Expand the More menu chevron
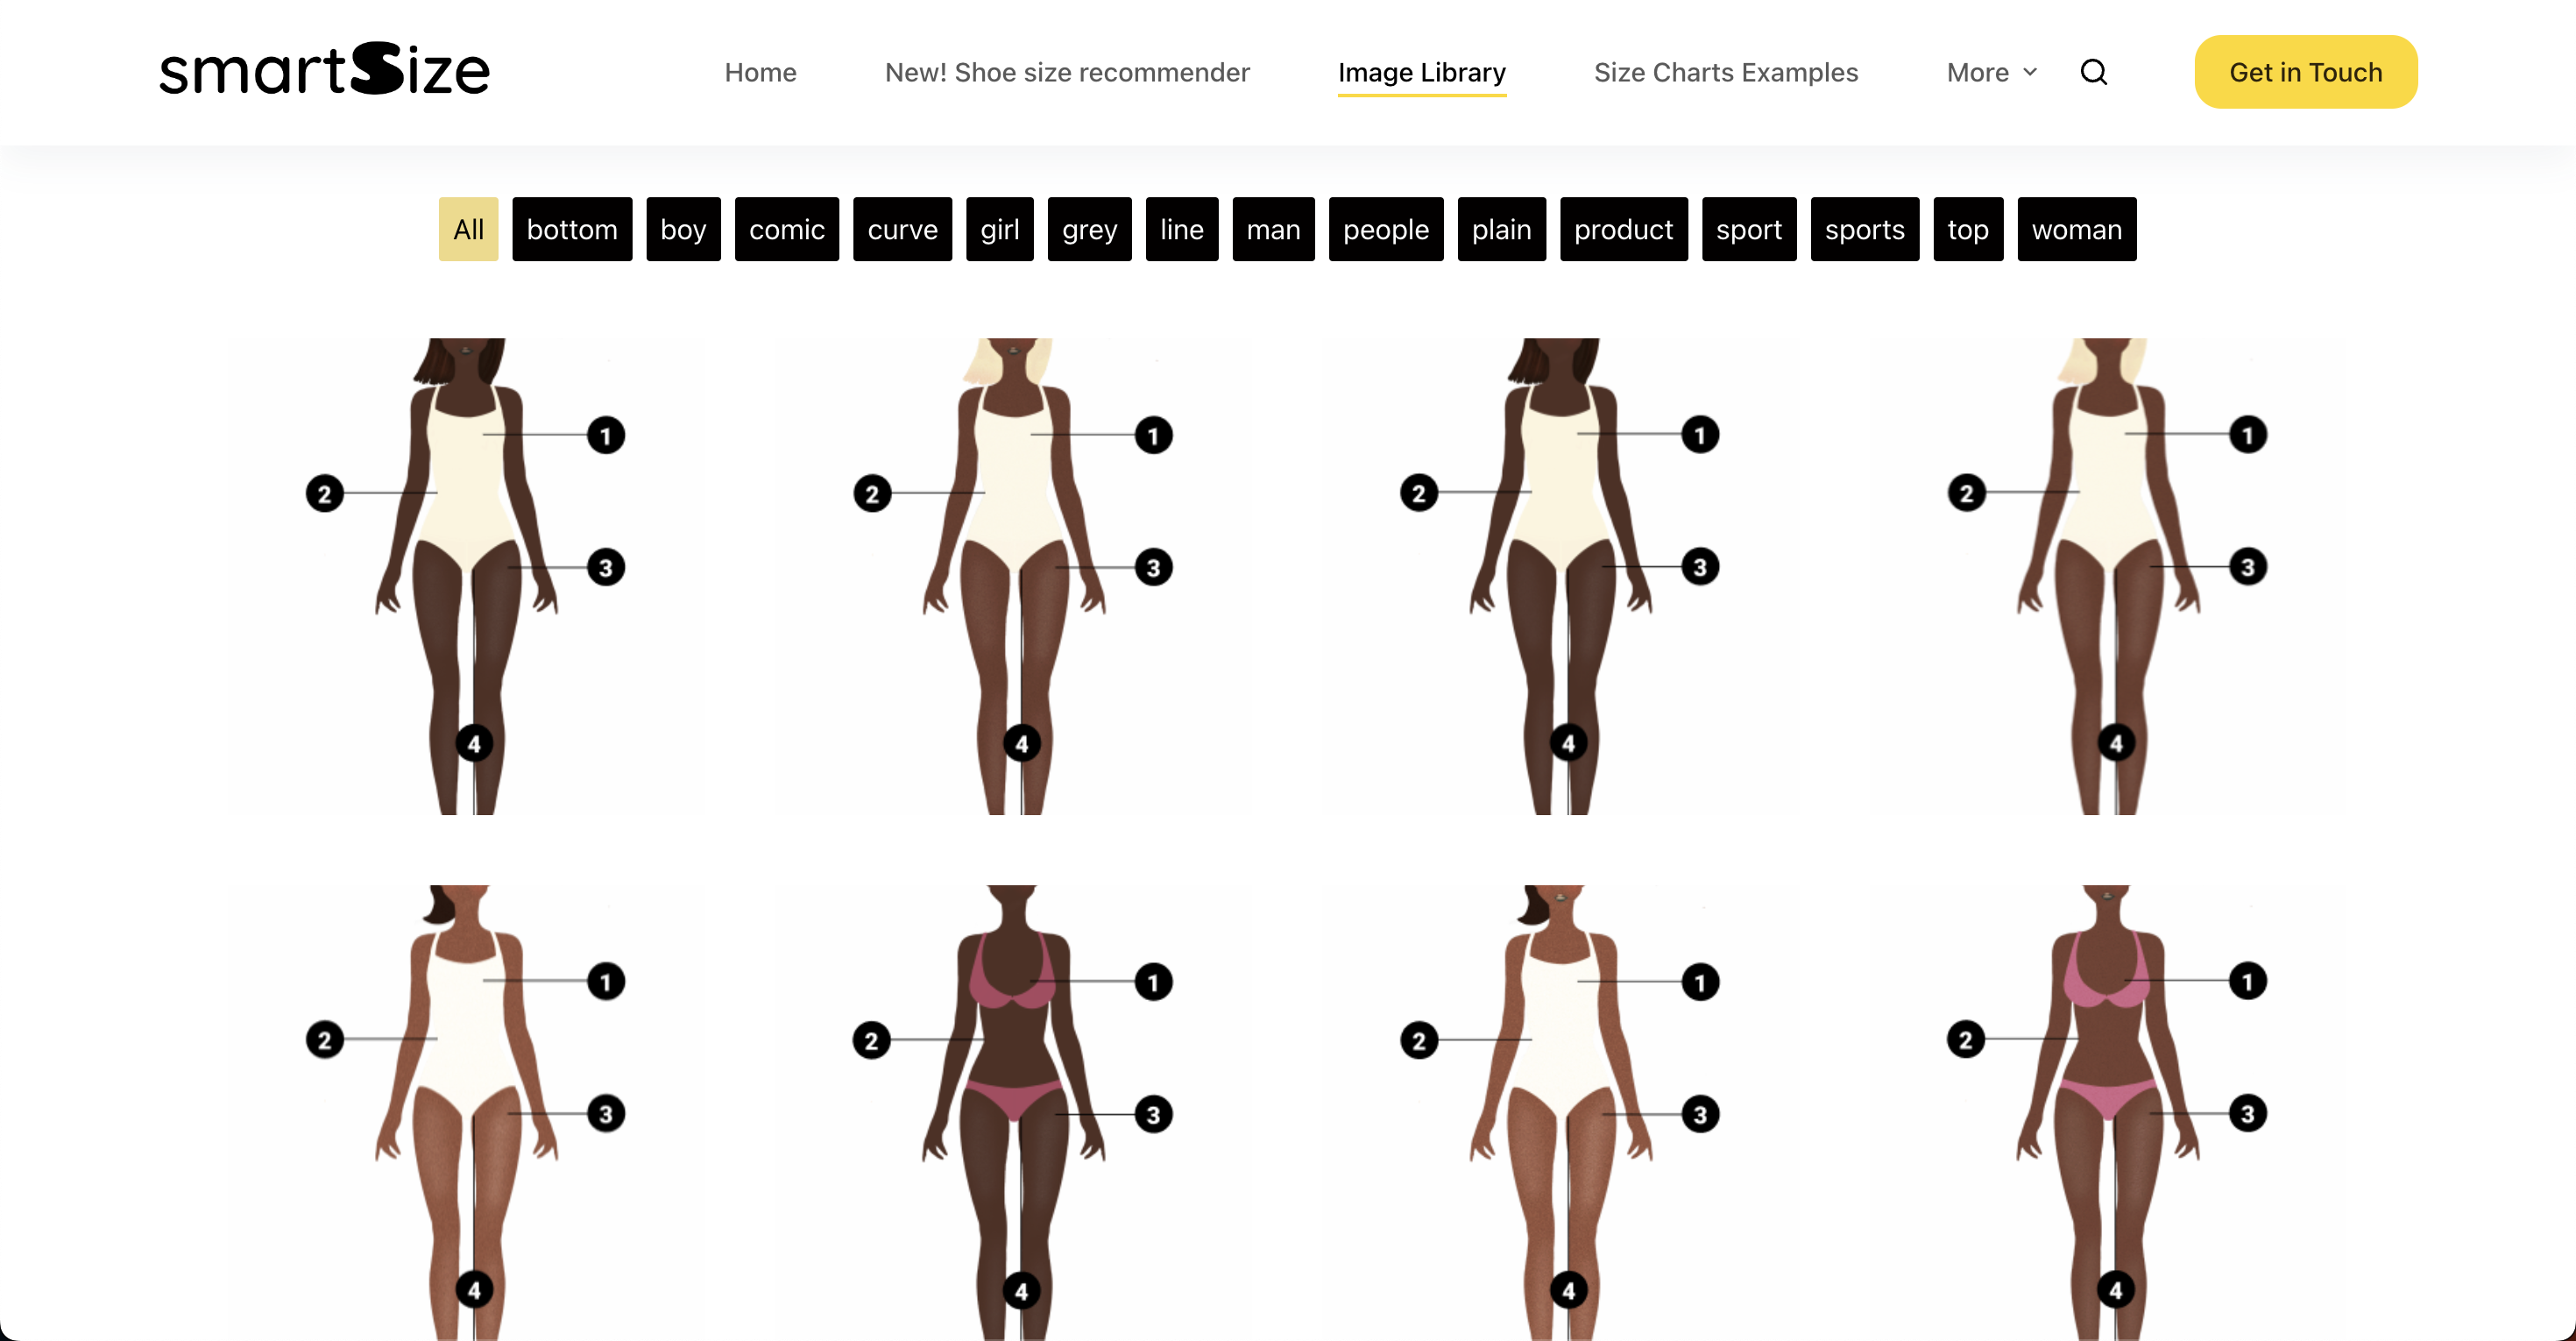Screen dimensions: 2576x1341 coord(2029,72)
